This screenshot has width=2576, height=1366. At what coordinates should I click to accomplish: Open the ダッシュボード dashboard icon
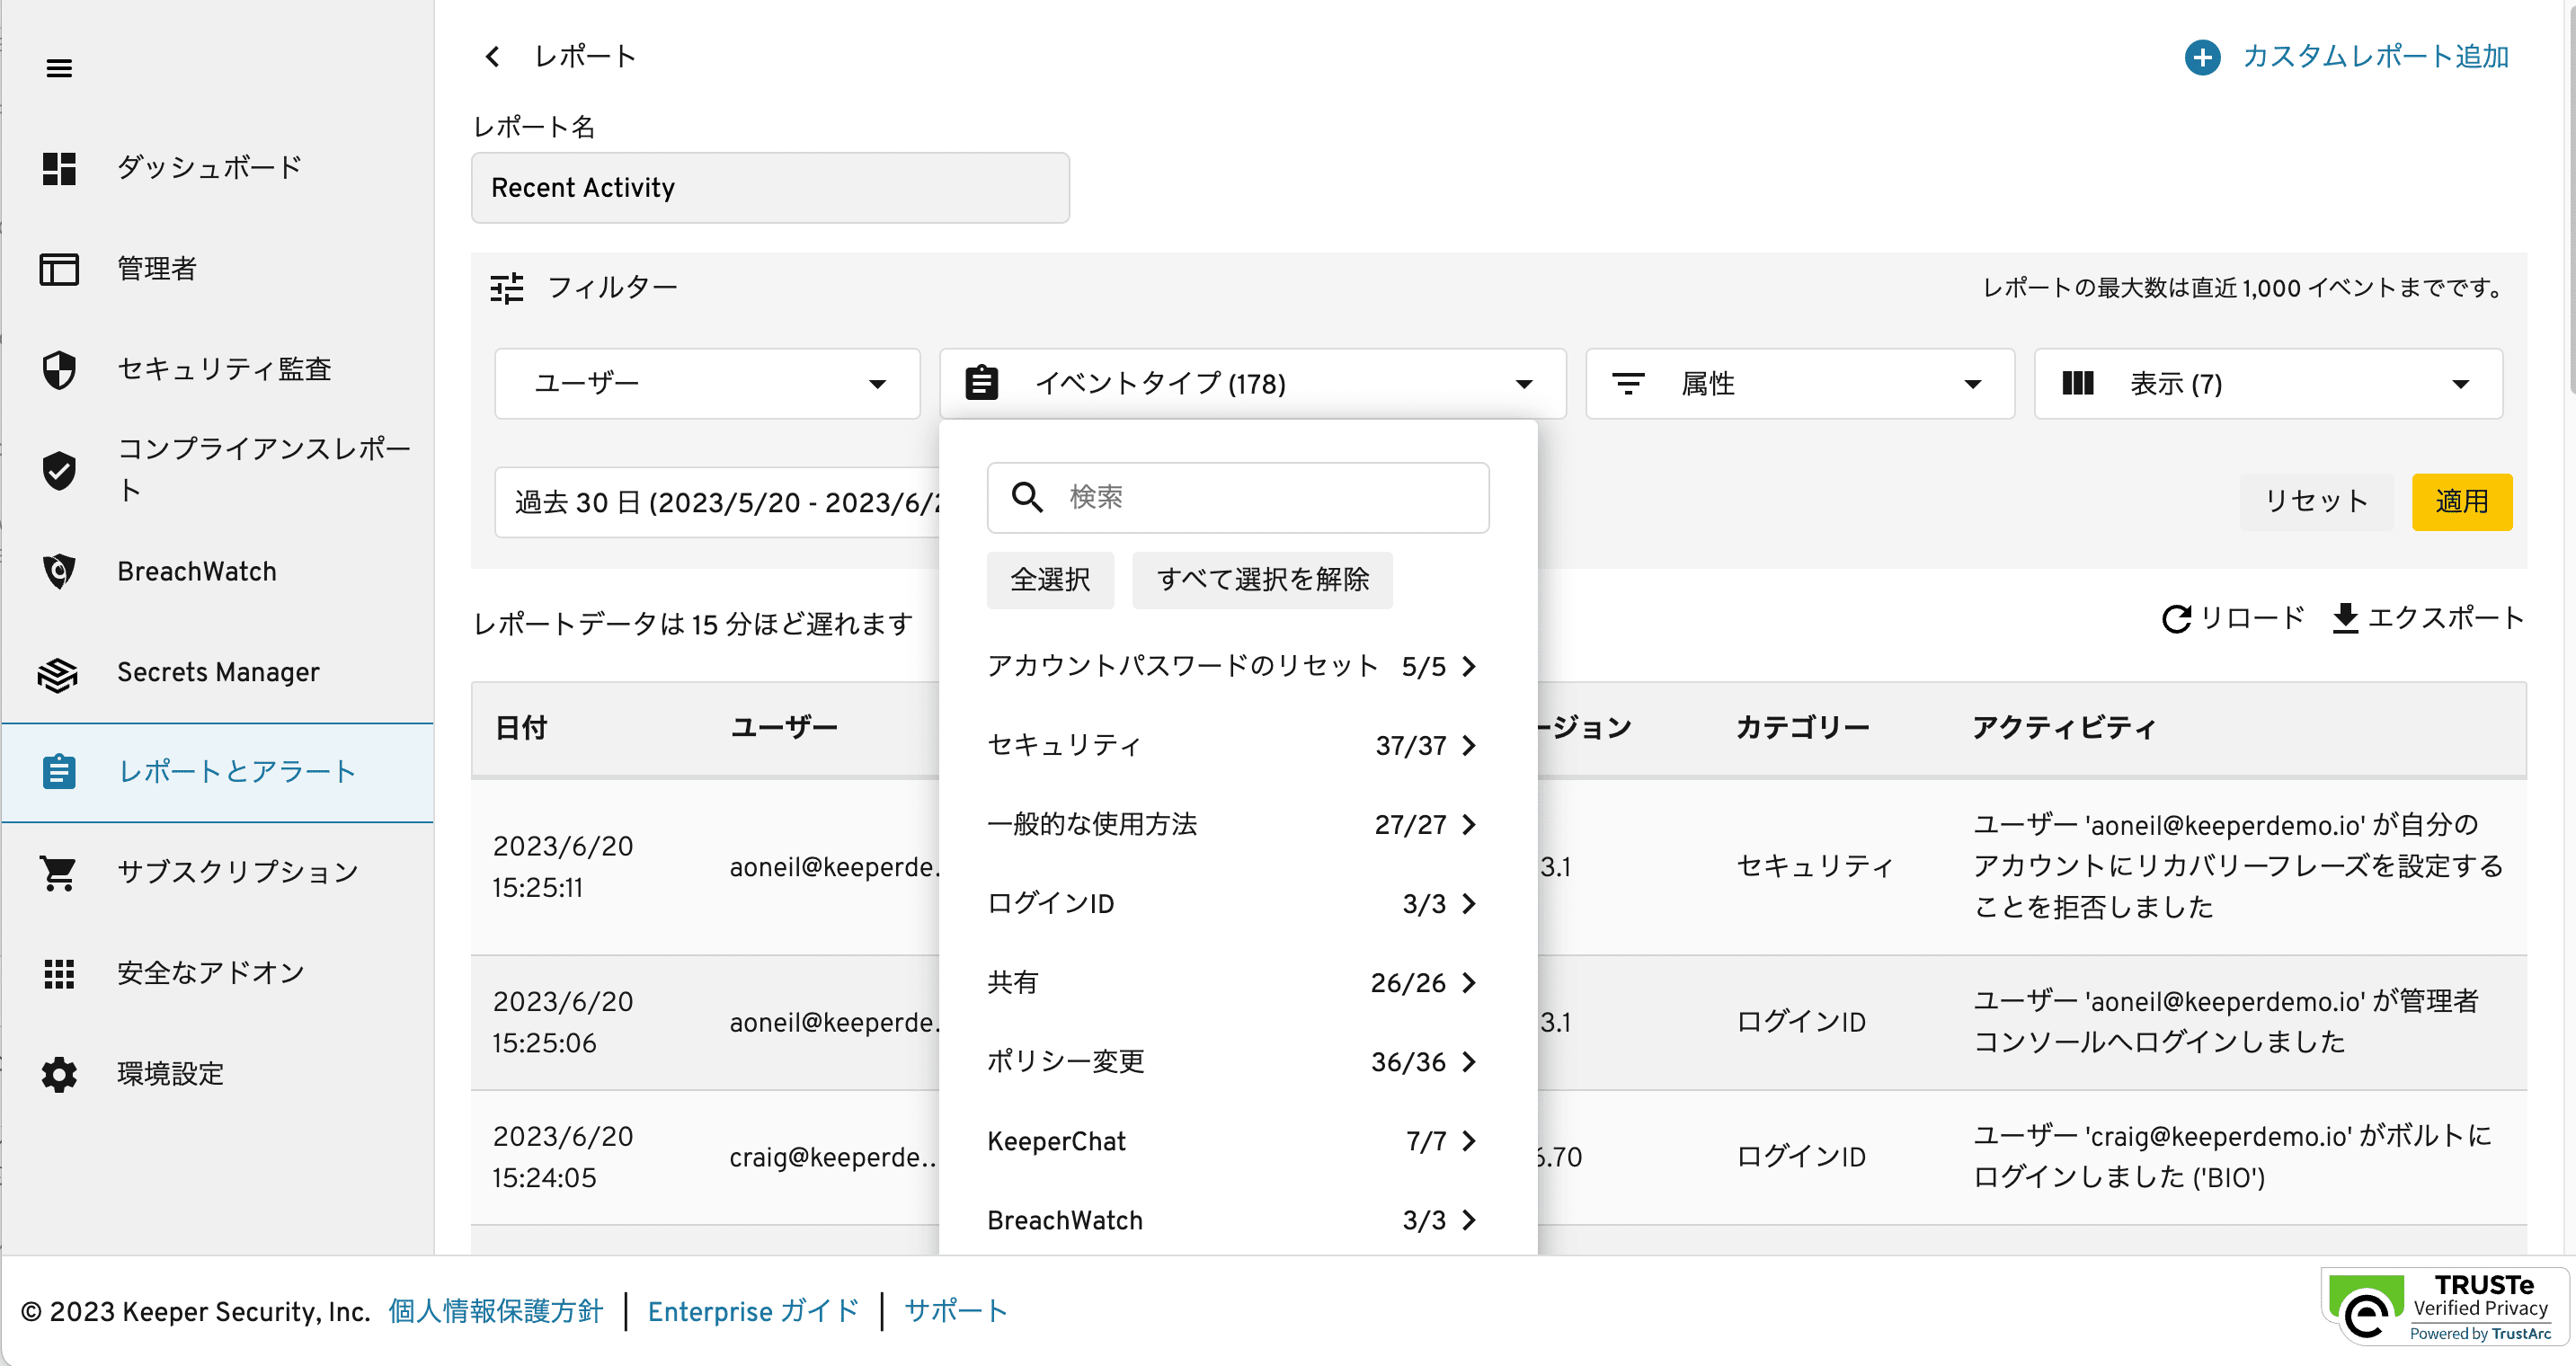point(59,168)
